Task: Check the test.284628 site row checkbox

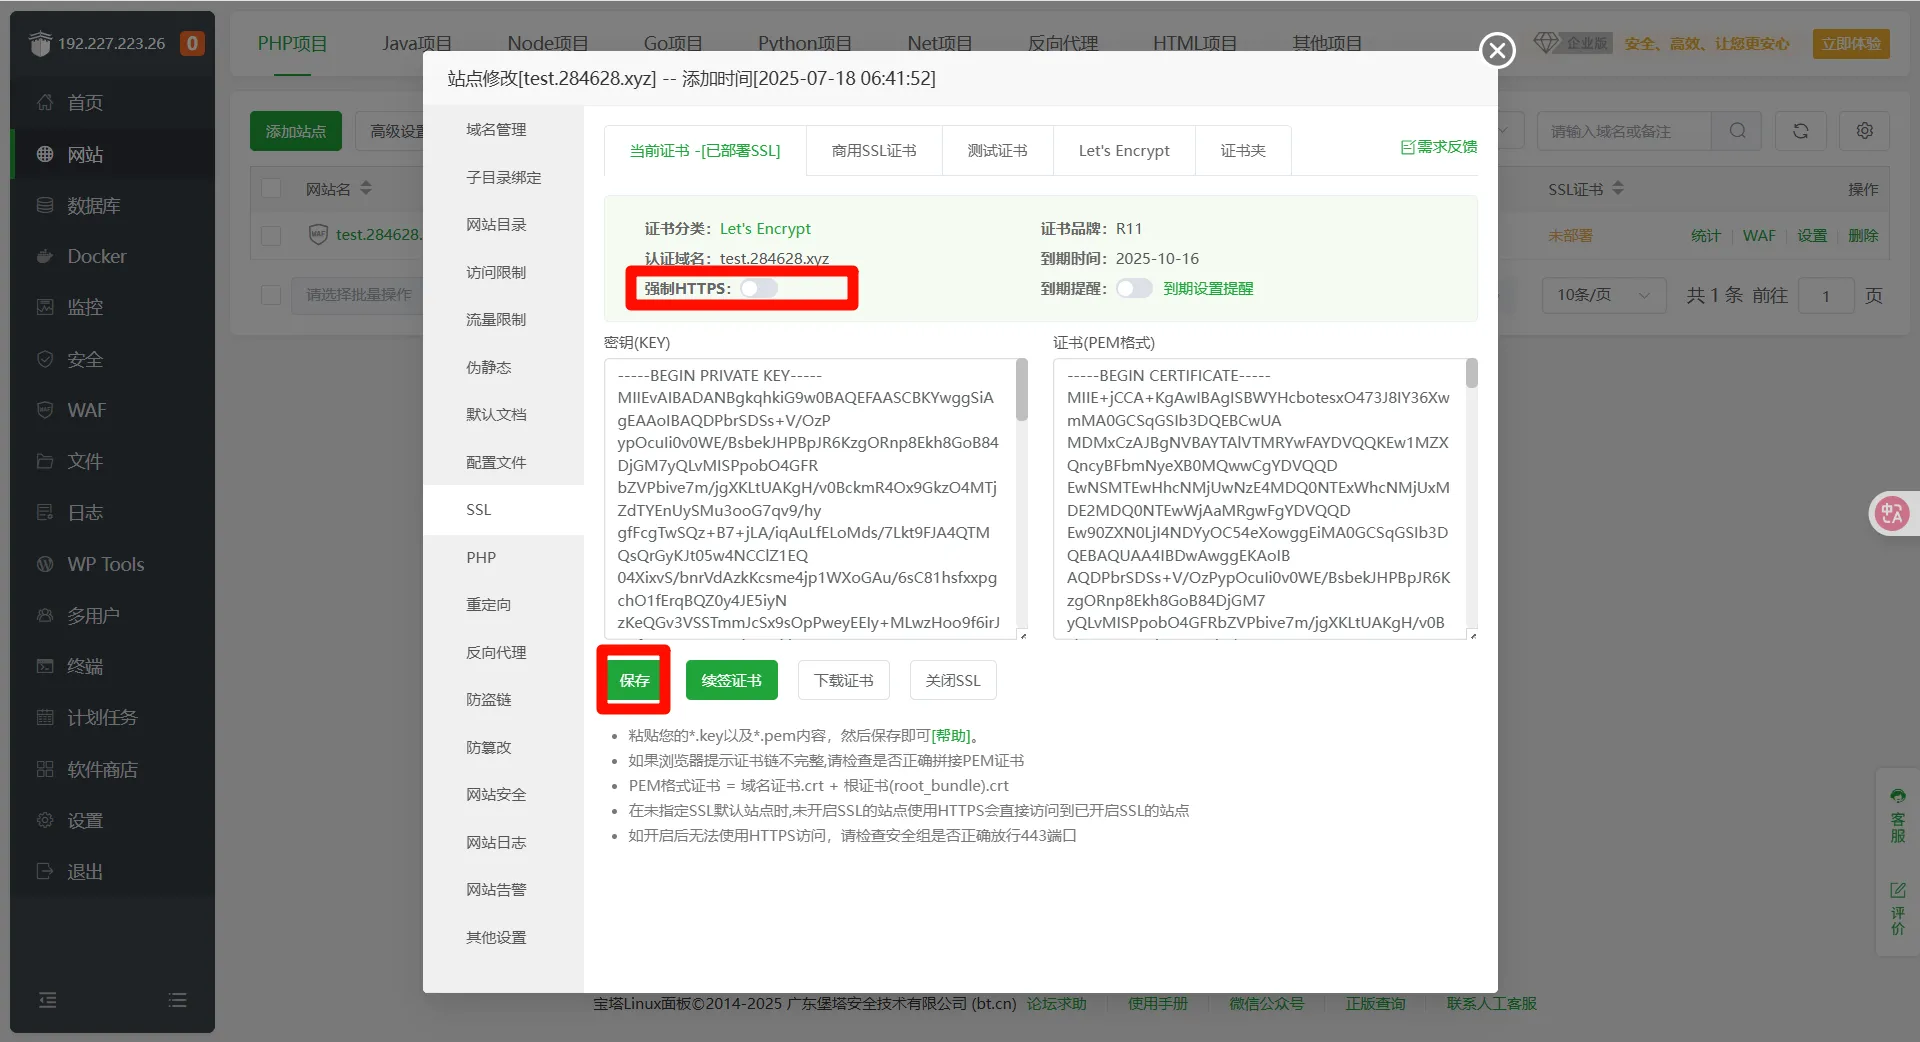Action: tap(271, 235)
